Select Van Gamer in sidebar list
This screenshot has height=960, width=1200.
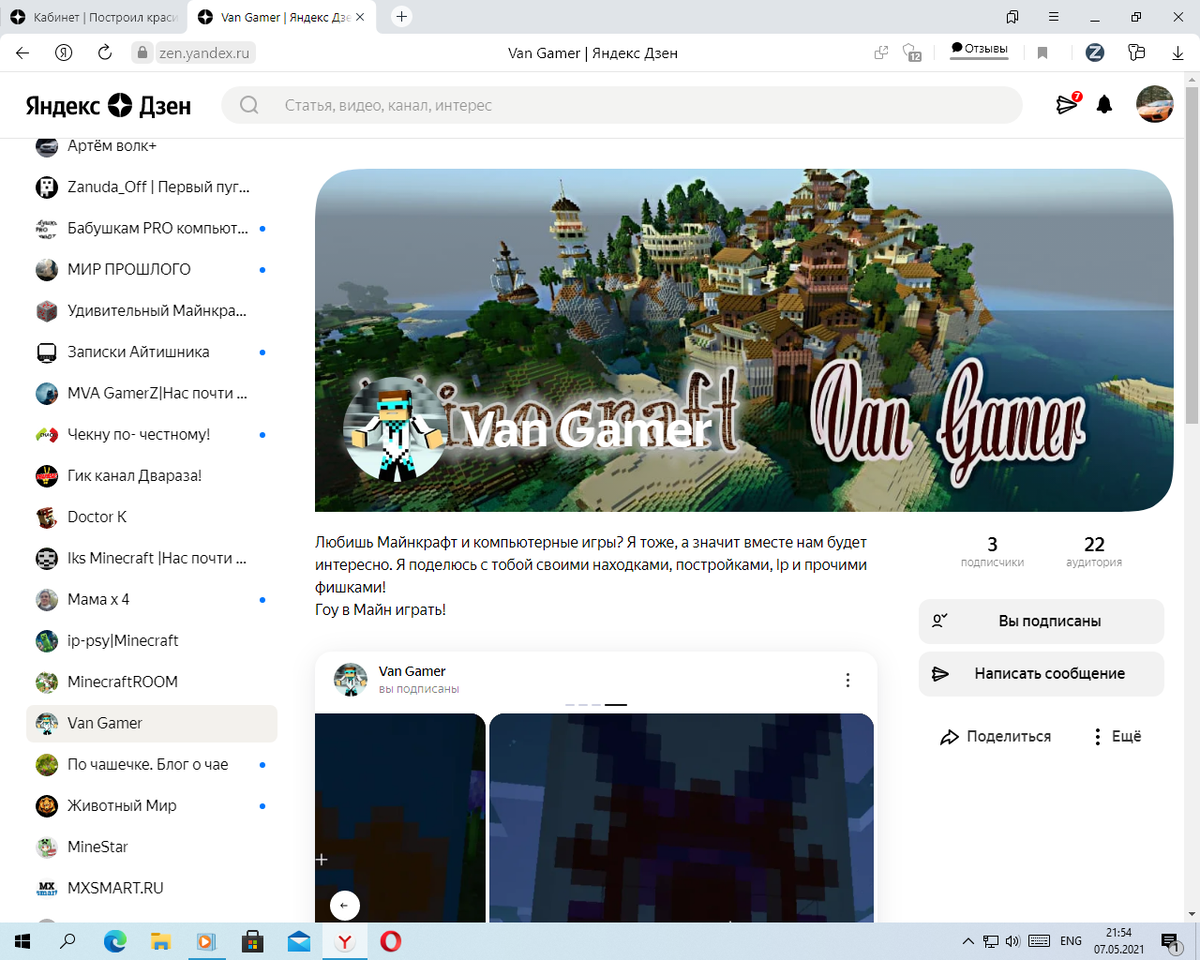tap(151, 723)
